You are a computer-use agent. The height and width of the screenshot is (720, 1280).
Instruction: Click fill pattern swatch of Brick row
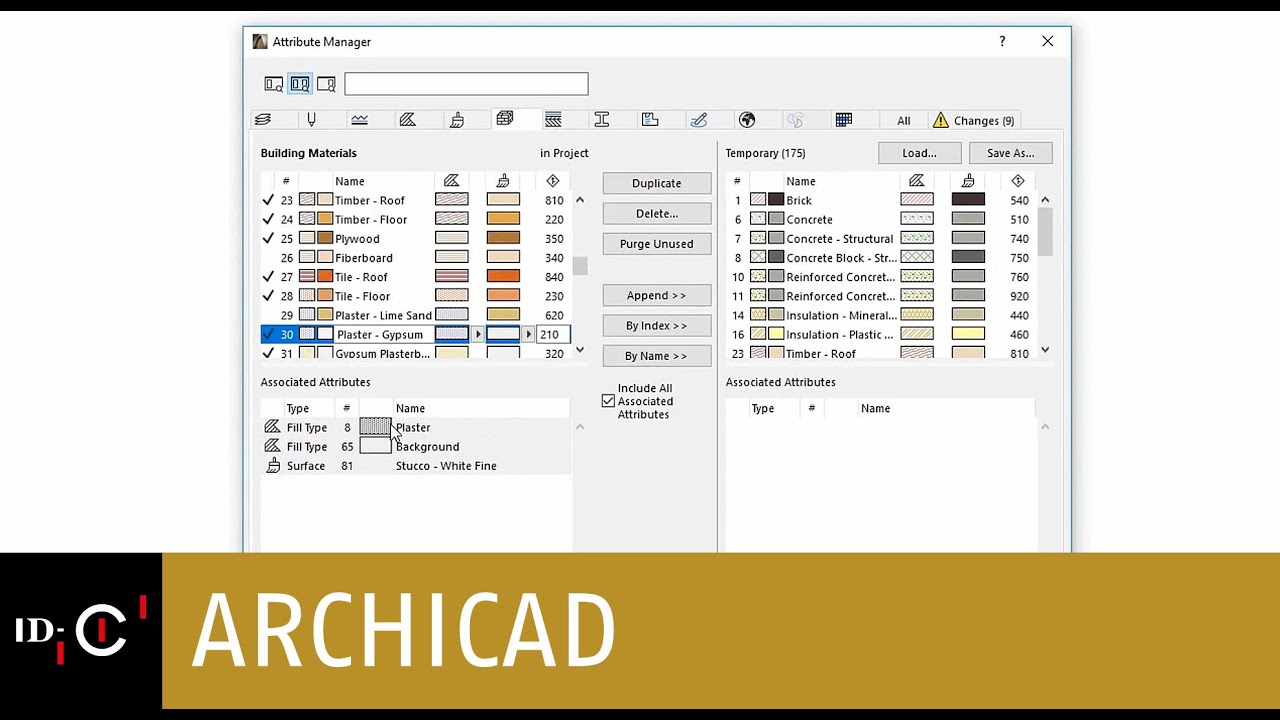coord(917,200)
